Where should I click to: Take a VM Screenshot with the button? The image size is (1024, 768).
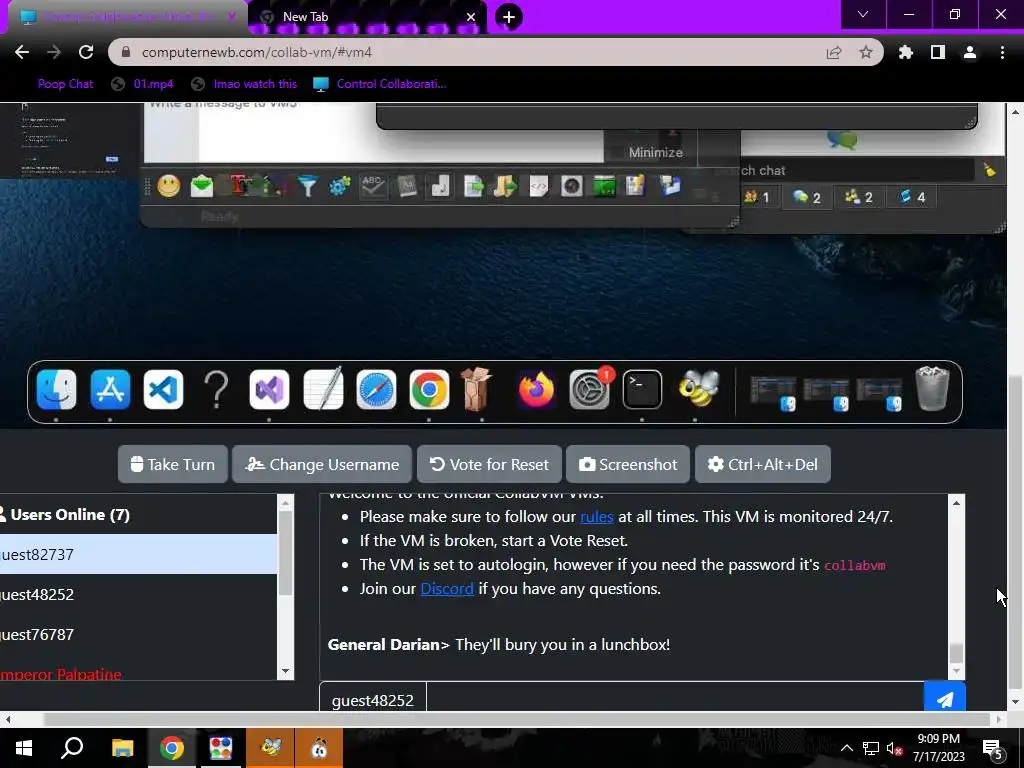(628, 464)
